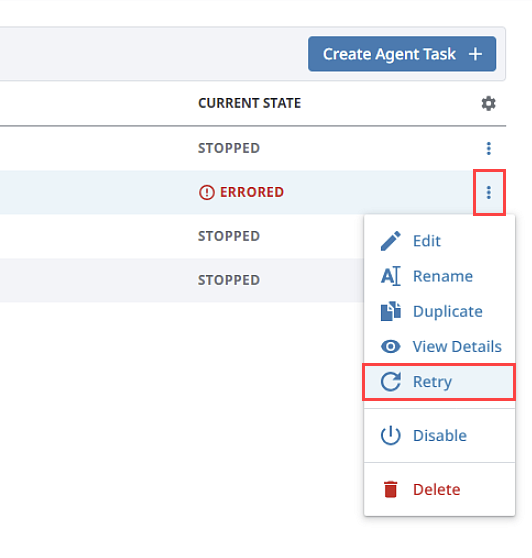Select the Delete menu entry
This screenshot has height=558, width=532.
point(439,490)
